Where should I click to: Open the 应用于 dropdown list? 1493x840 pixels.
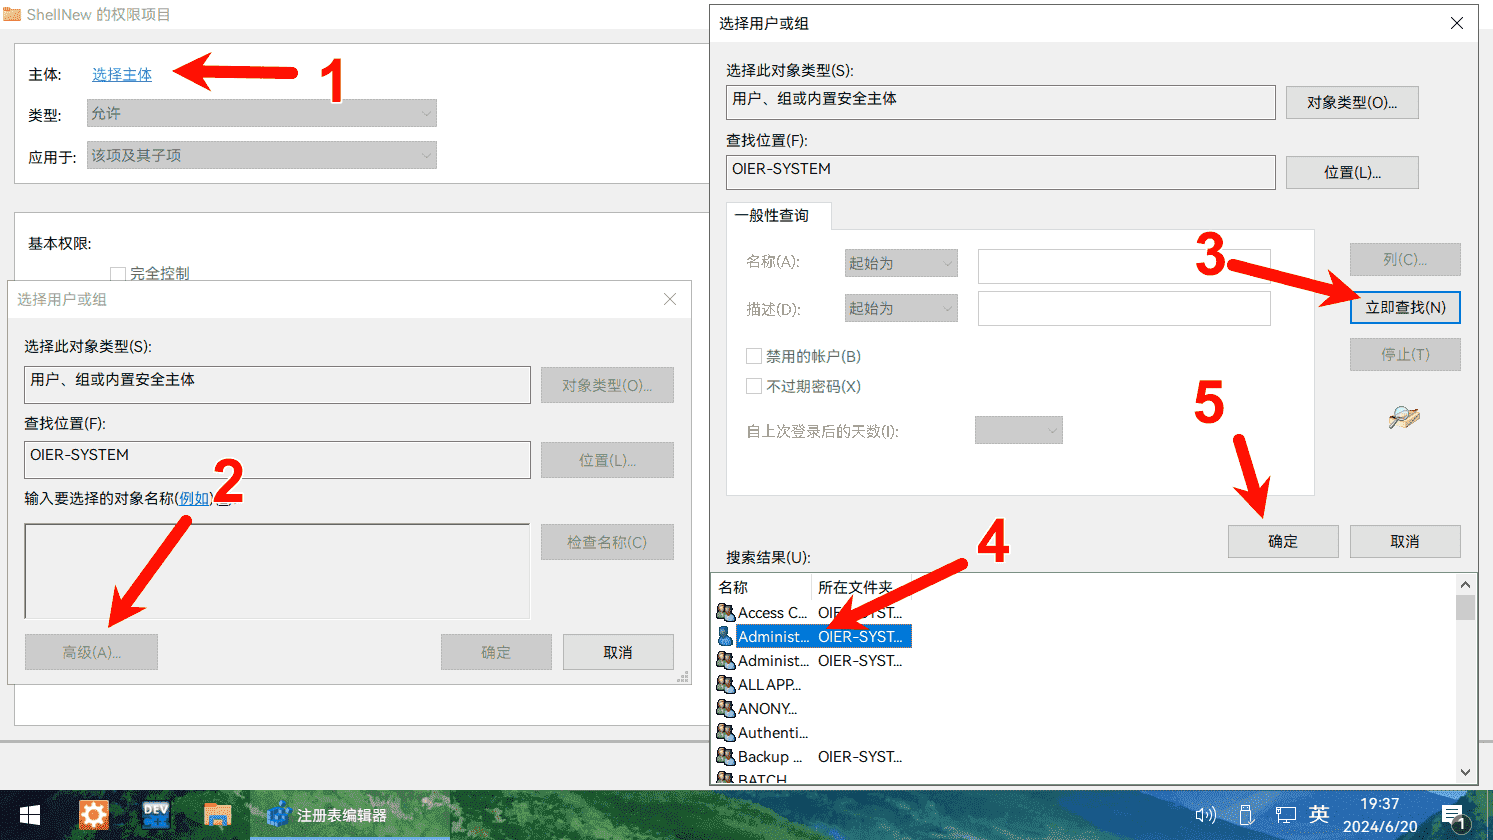coord(262,156)
